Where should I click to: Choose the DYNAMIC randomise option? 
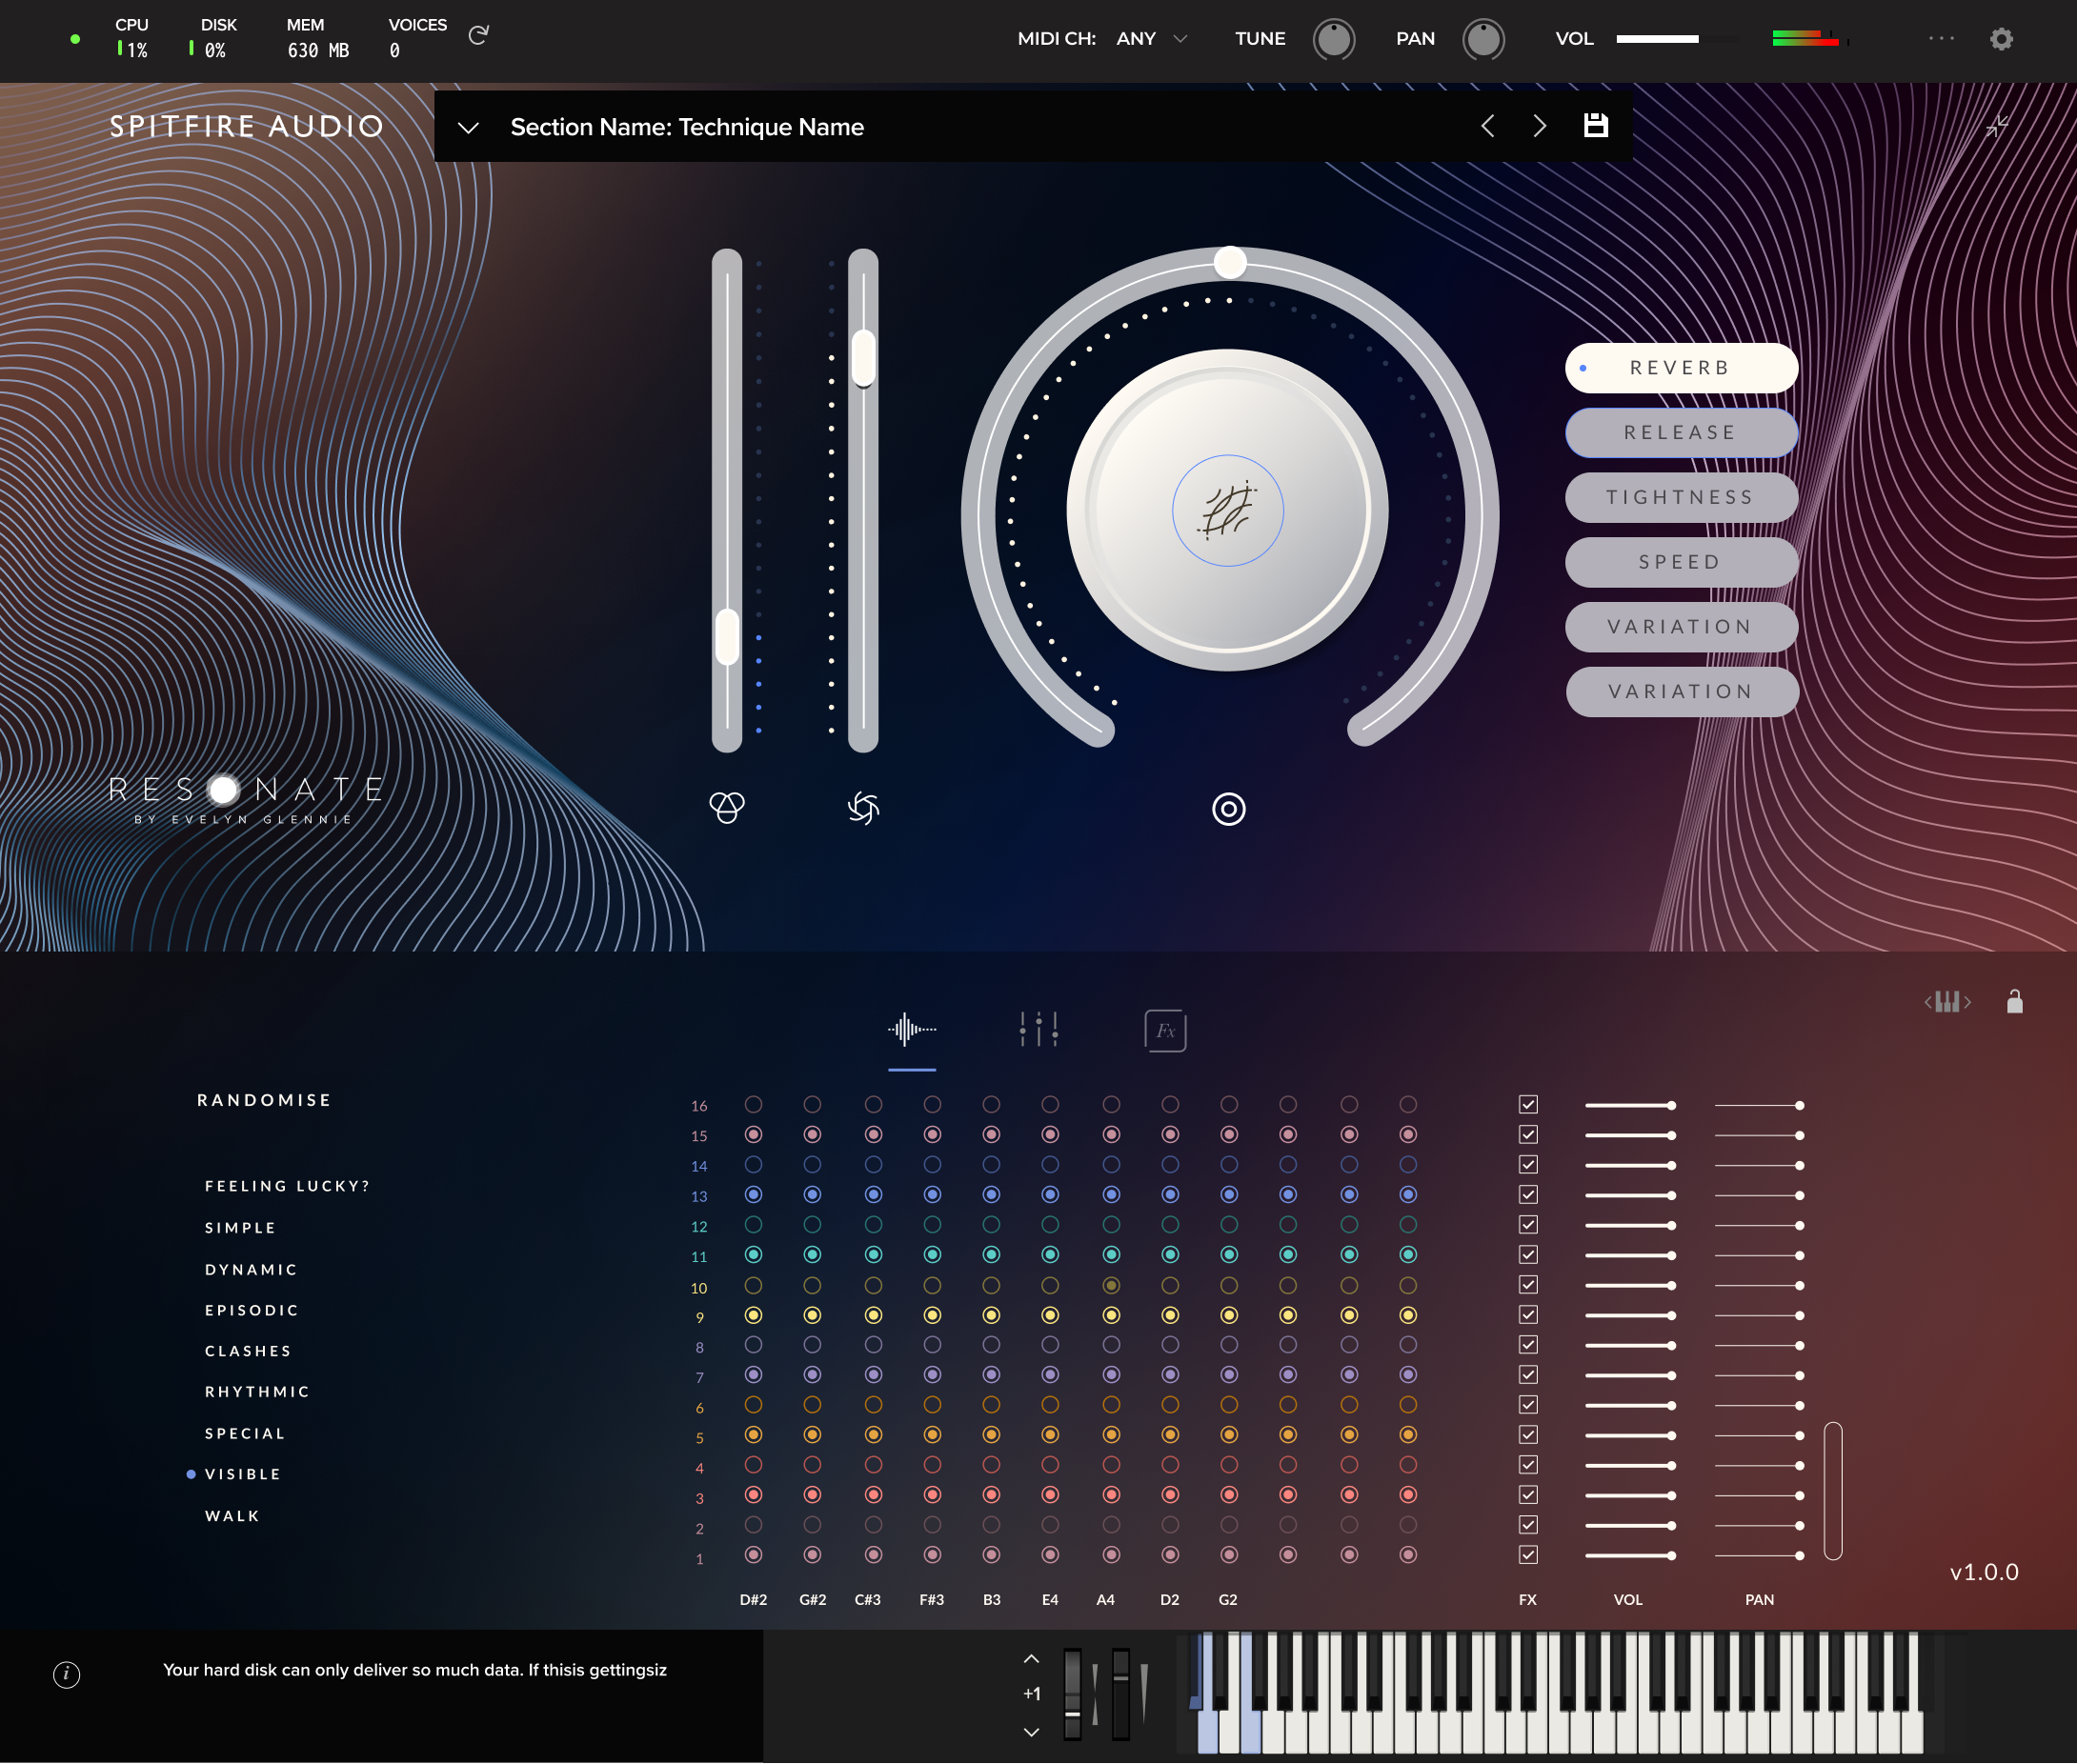click(251, 1270)
